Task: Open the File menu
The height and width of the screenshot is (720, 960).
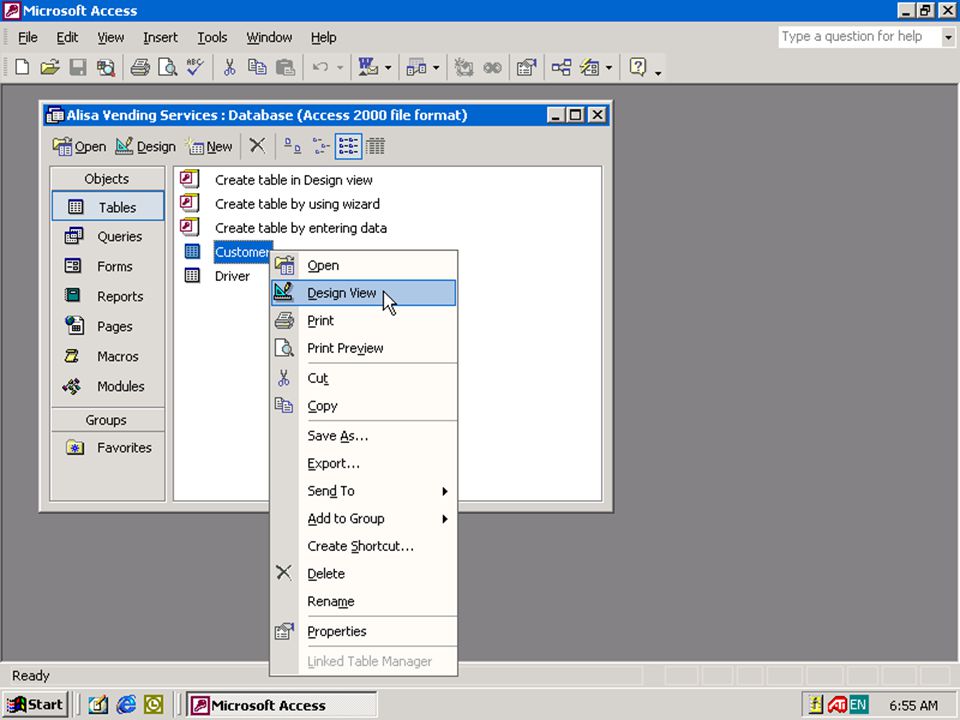Action: (28, 37)
